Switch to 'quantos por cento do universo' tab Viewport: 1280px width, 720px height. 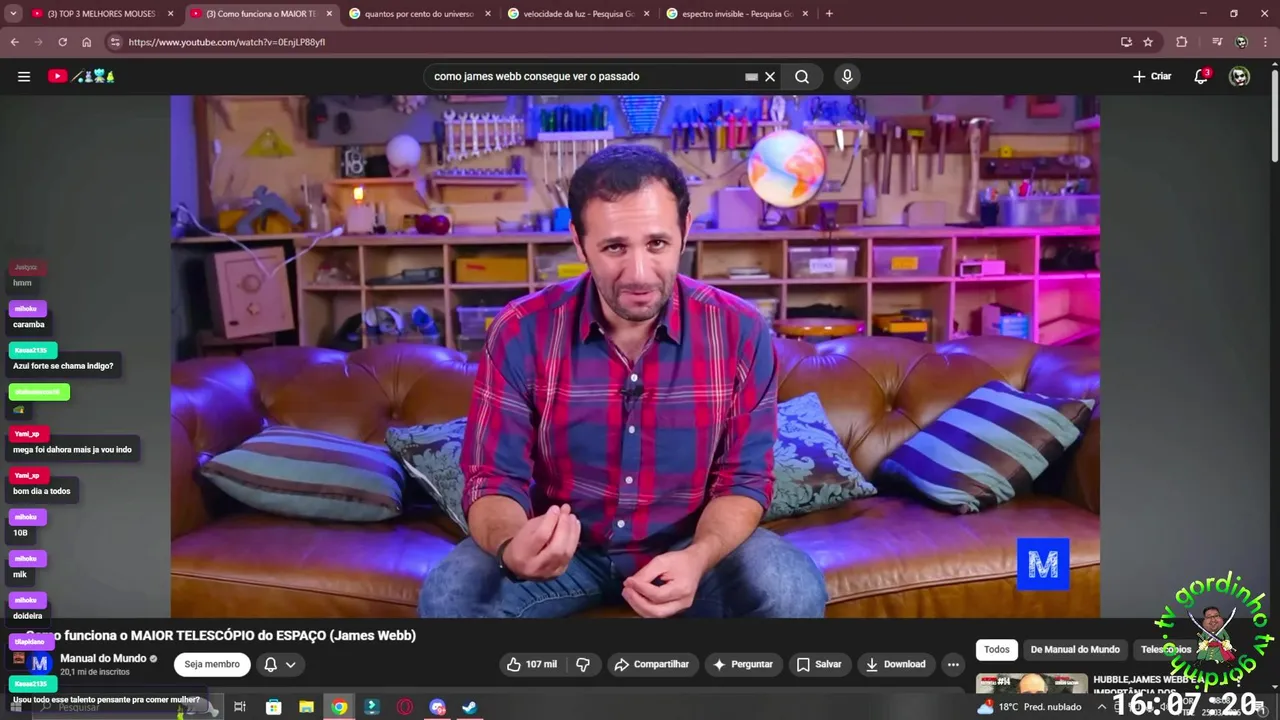pos(418,14)
